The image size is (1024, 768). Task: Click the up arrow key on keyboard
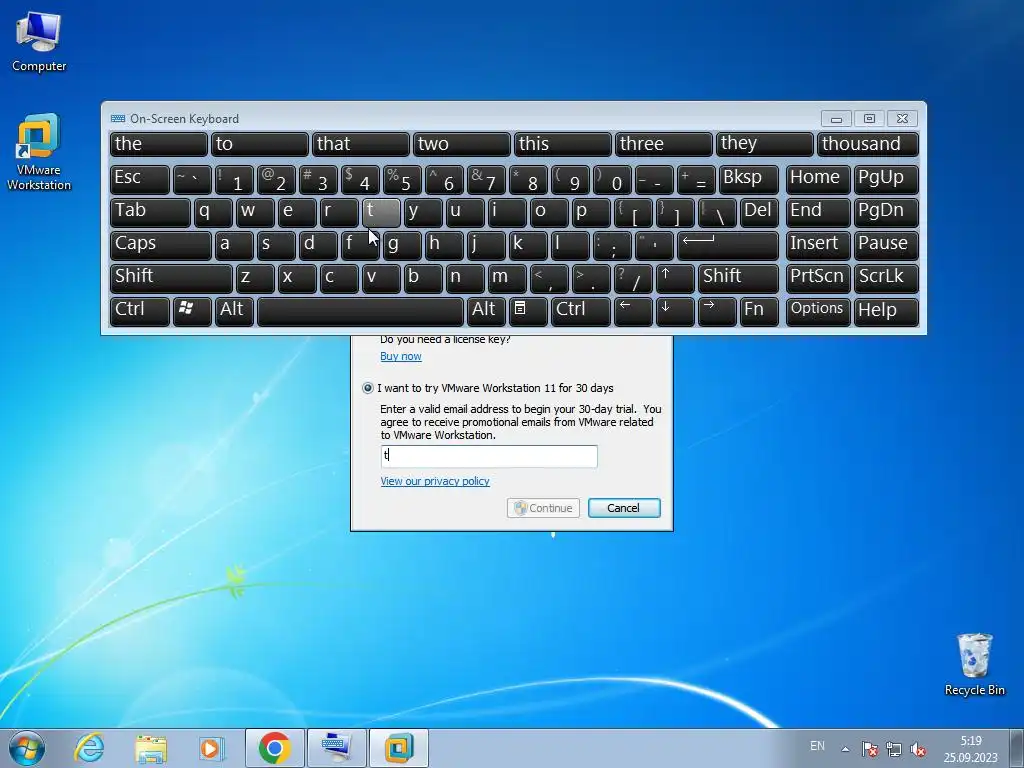click(x=675, y=279)
